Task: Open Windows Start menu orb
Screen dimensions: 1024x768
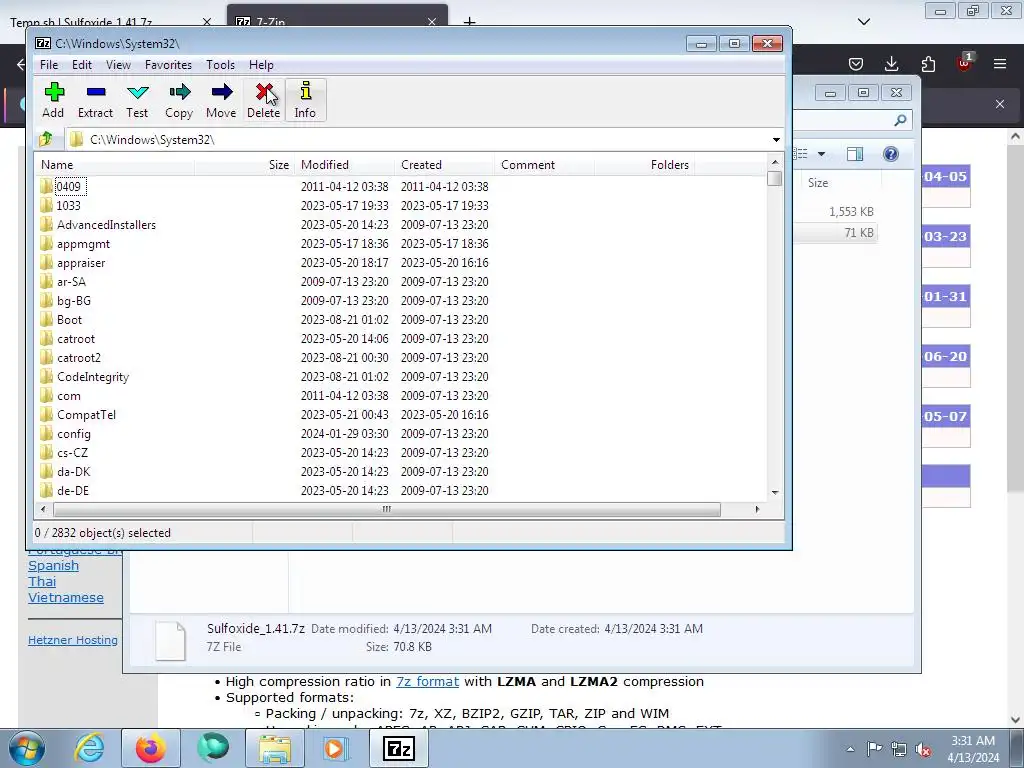Action: 27,748
